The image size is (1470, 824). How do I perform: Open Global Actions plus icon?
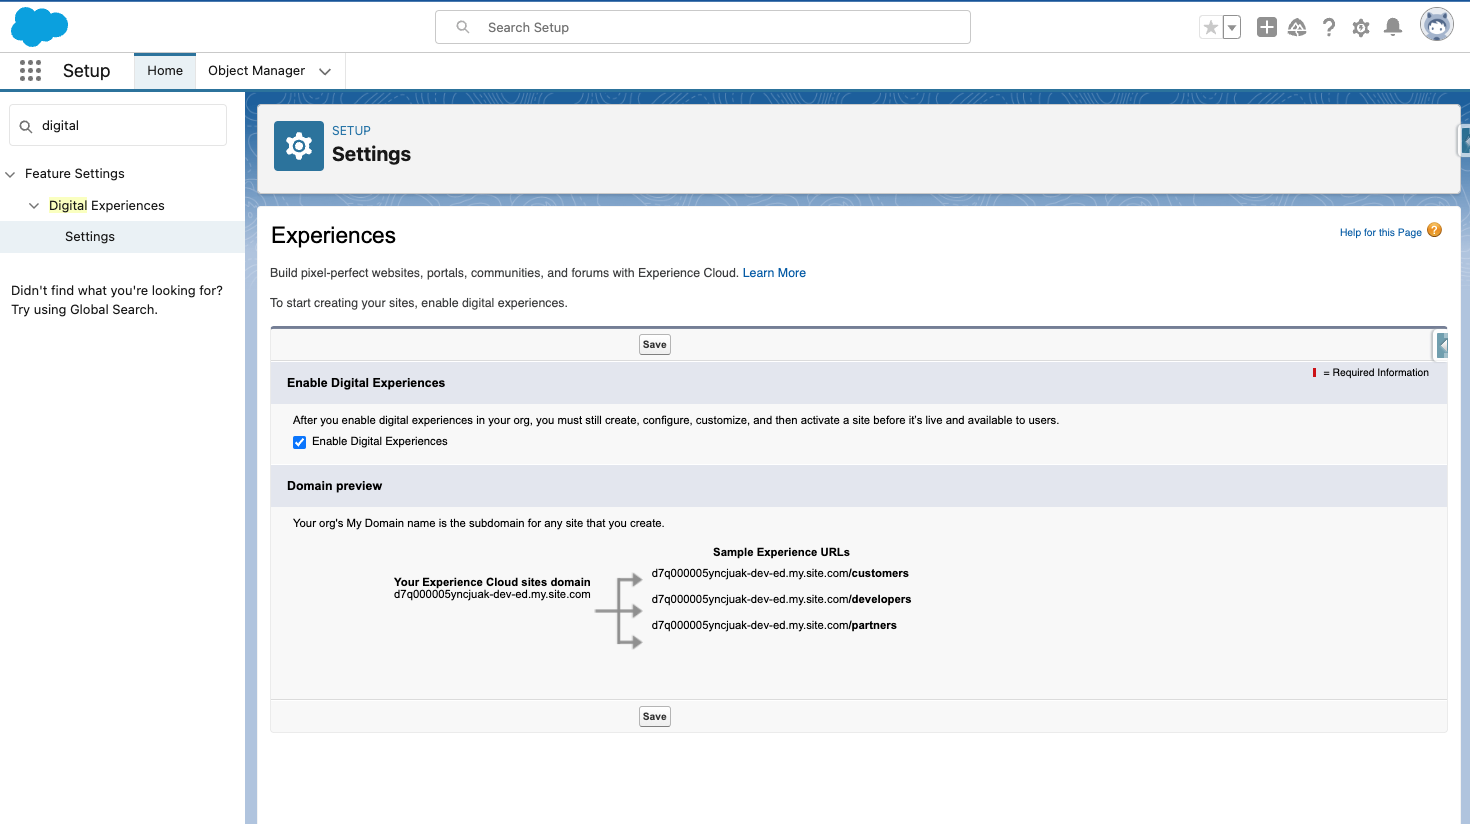coord(1266,28)
